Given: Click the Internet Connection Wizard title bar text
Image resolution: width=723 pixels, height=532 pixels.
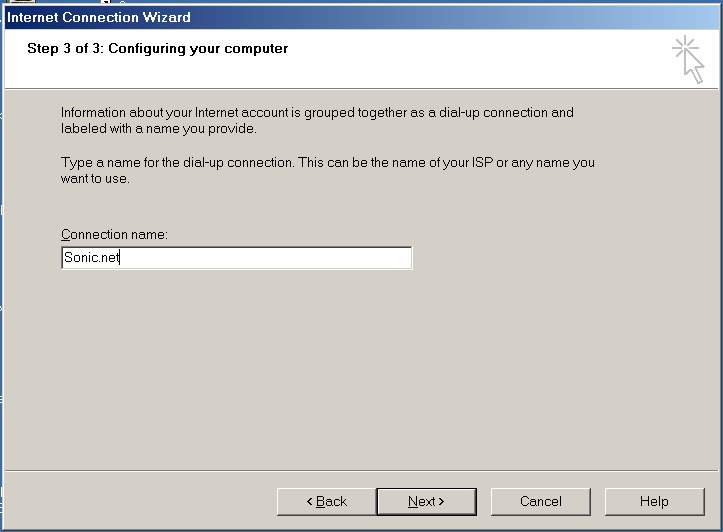Looking at the screenshot, I should pos(99,17).
